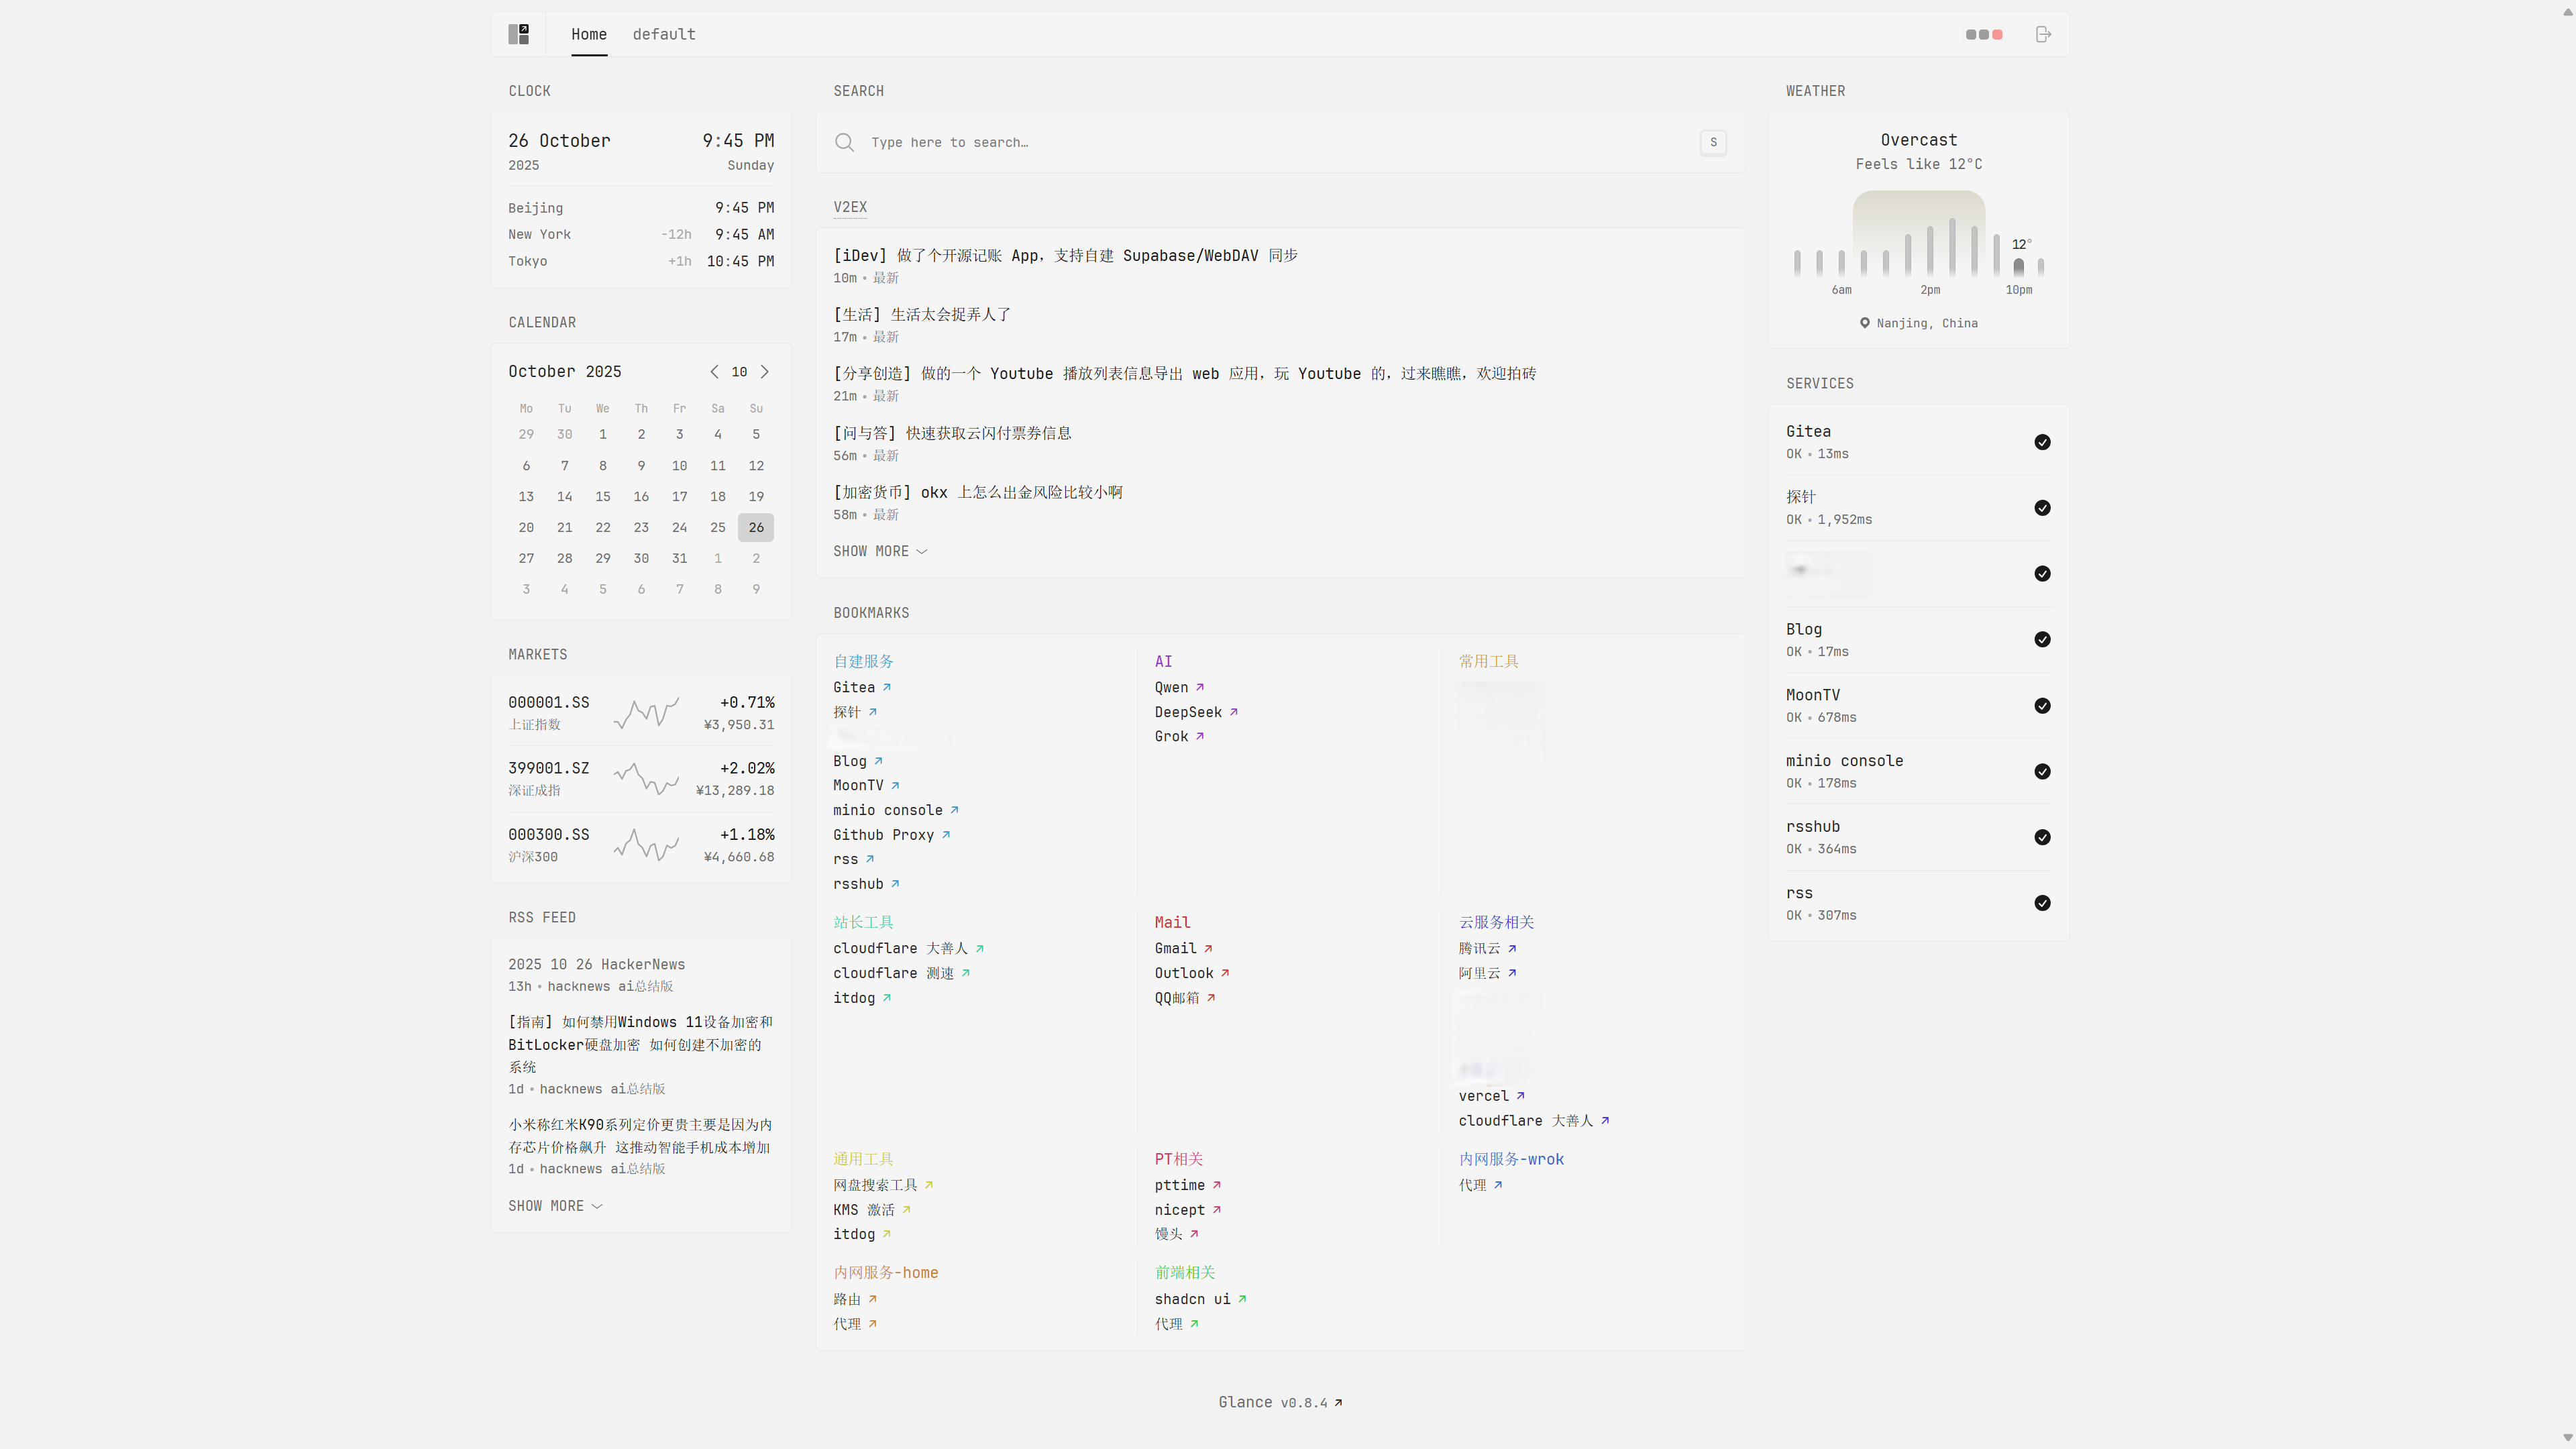Select October 26 in calendar
This screenshot has height=1449, width=2576.
(x=755, y=527)
